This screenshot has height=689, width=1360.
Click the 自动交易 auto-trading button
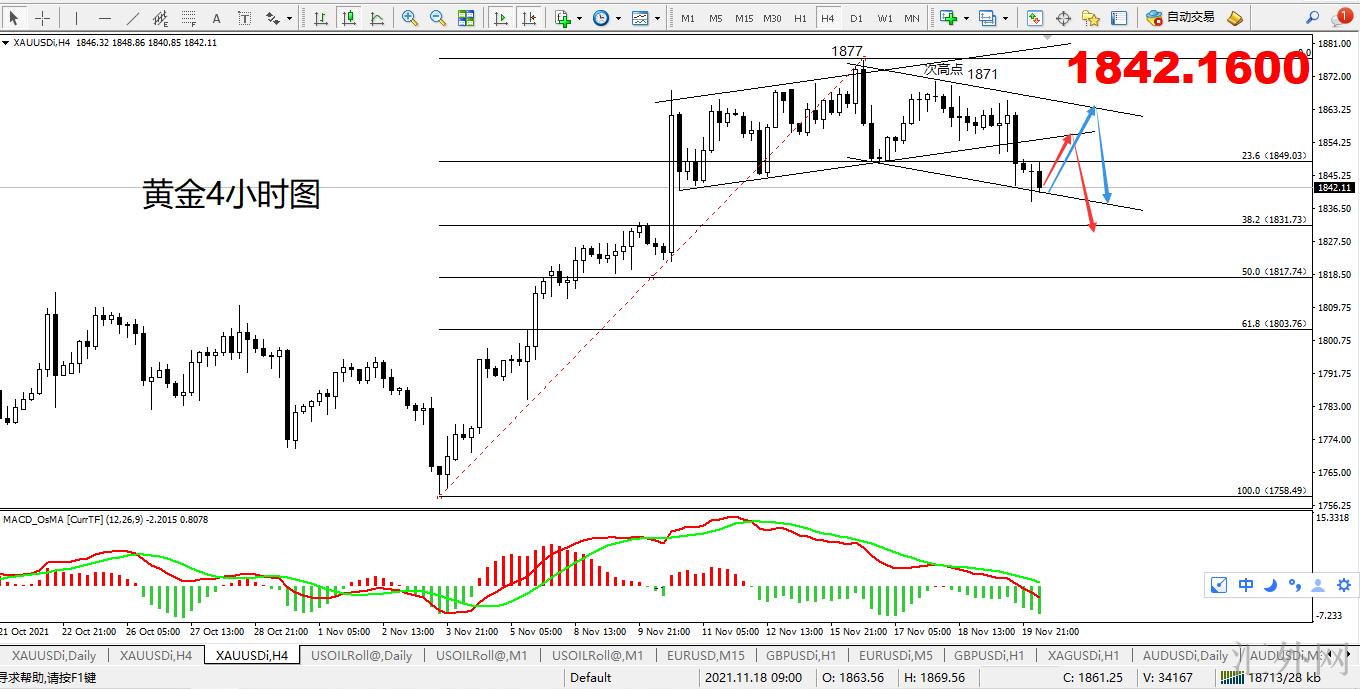point(1180,18)
